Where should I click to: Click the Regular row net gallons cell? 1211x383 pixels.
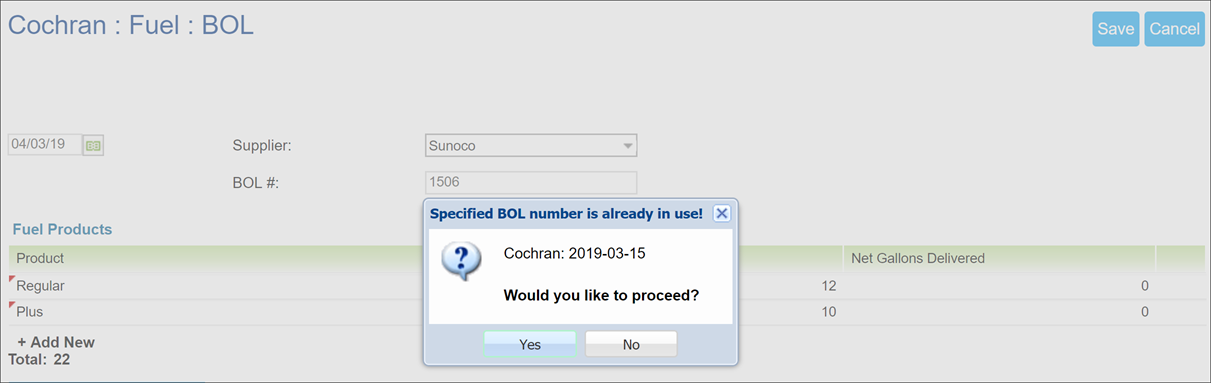click(x=1000, y=286)
